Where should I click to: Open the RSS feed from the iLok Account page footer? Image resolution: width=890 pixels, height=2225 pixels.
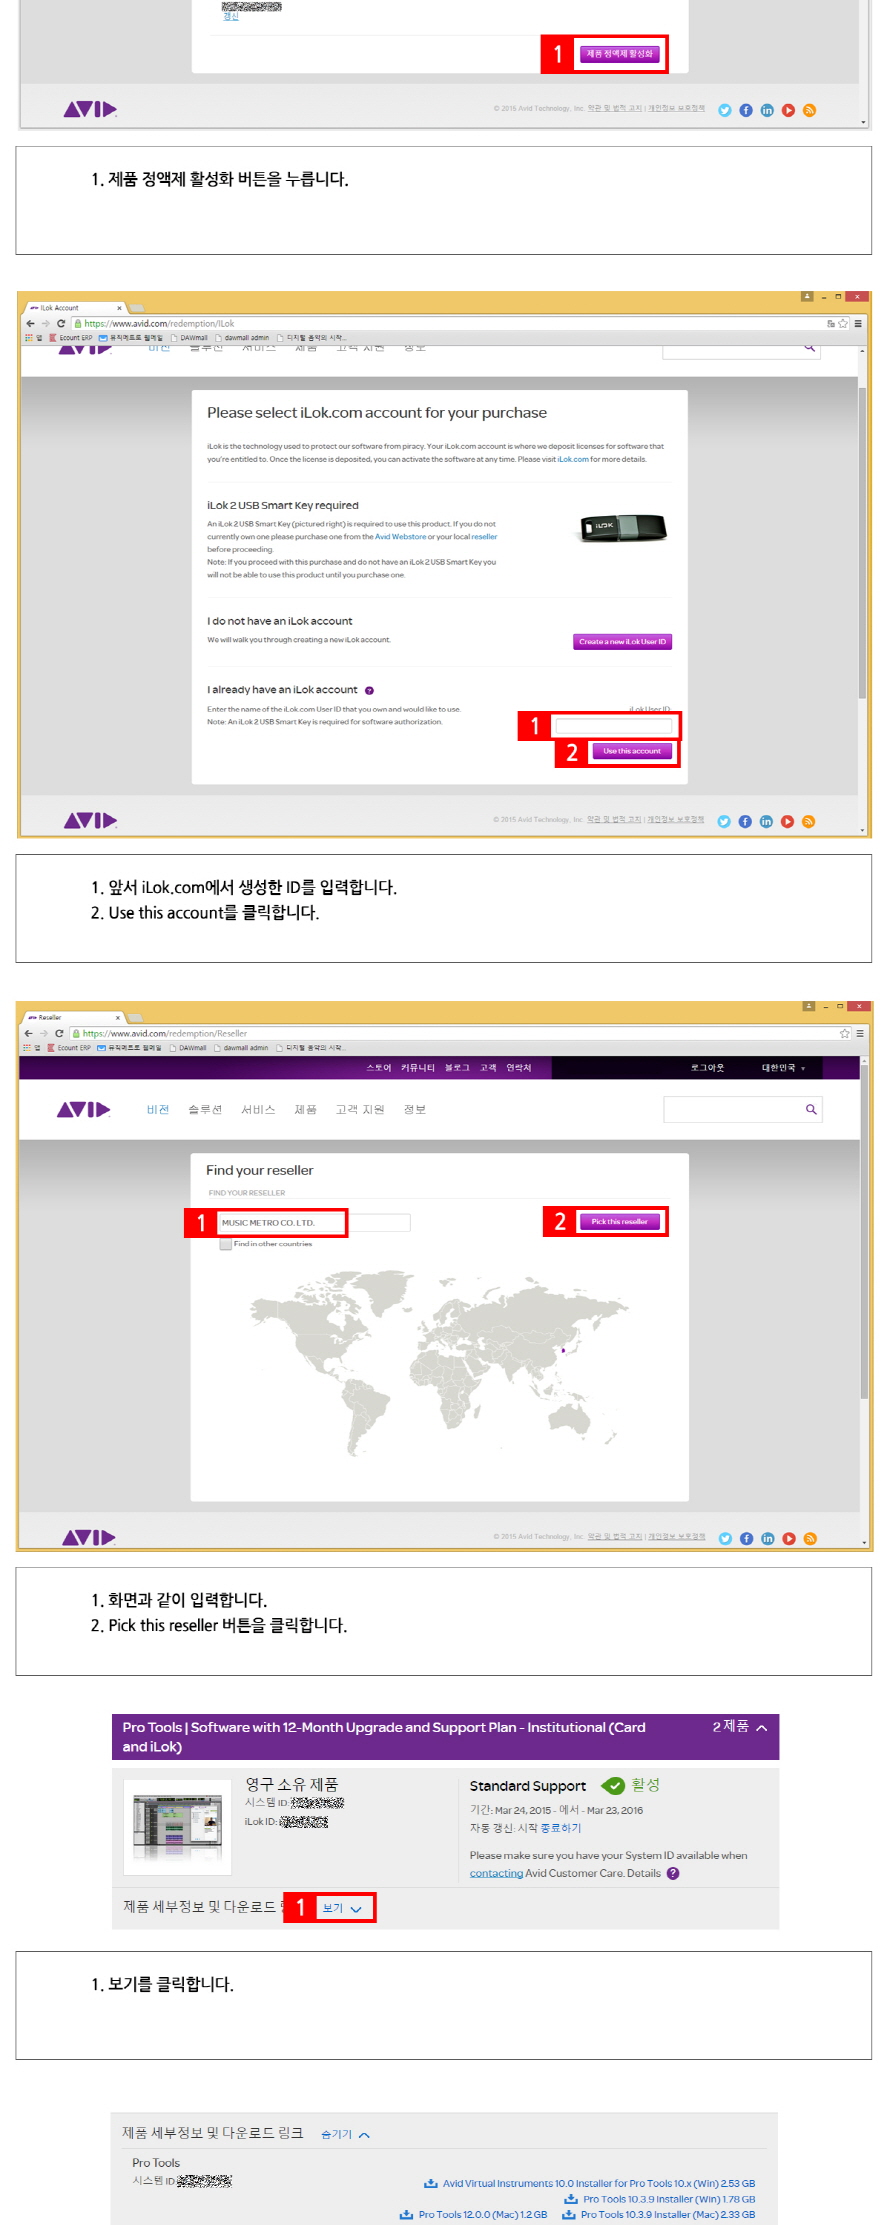point(808,821)
